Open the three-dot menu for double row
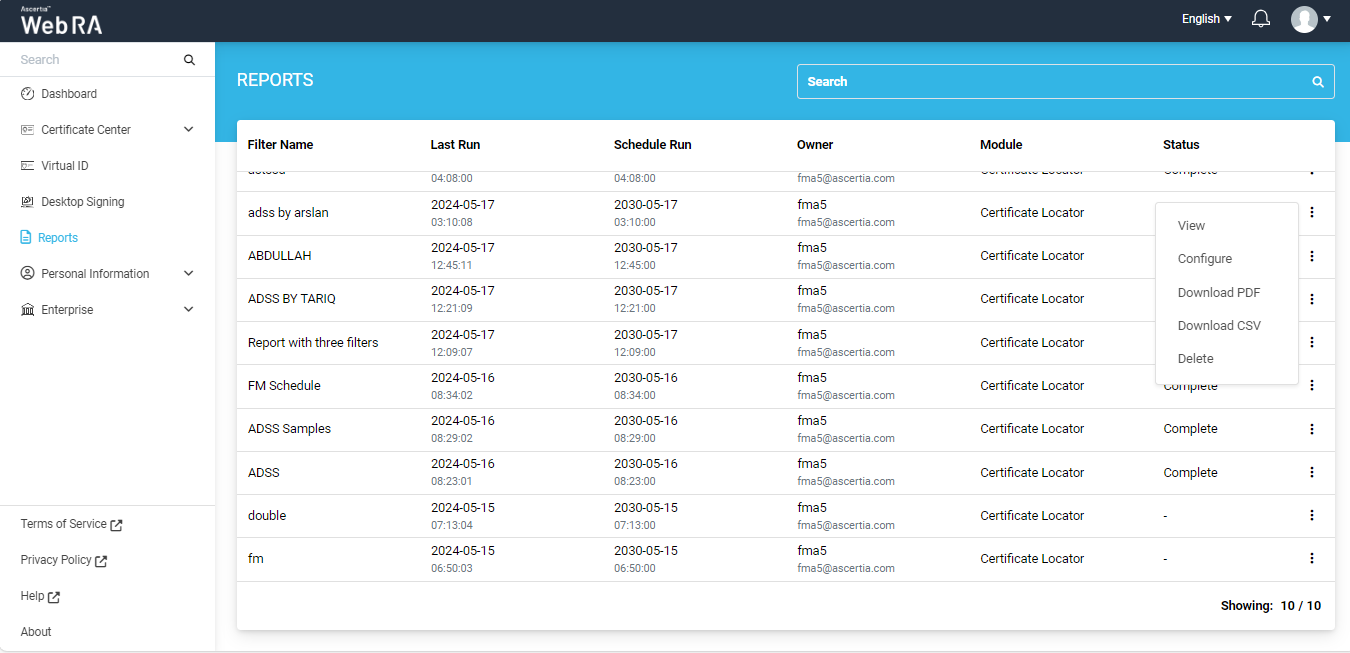This screenshot has width=1350, height=653. 1312,515
